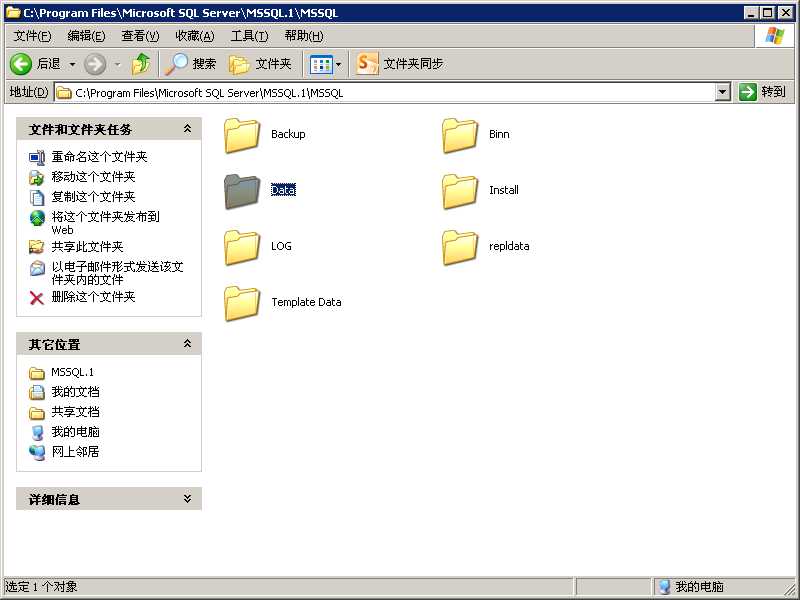Open the 编辑(E) menu
Image resolution: width=800 pixels, height=600 pixels.
(x=86, y=36)
